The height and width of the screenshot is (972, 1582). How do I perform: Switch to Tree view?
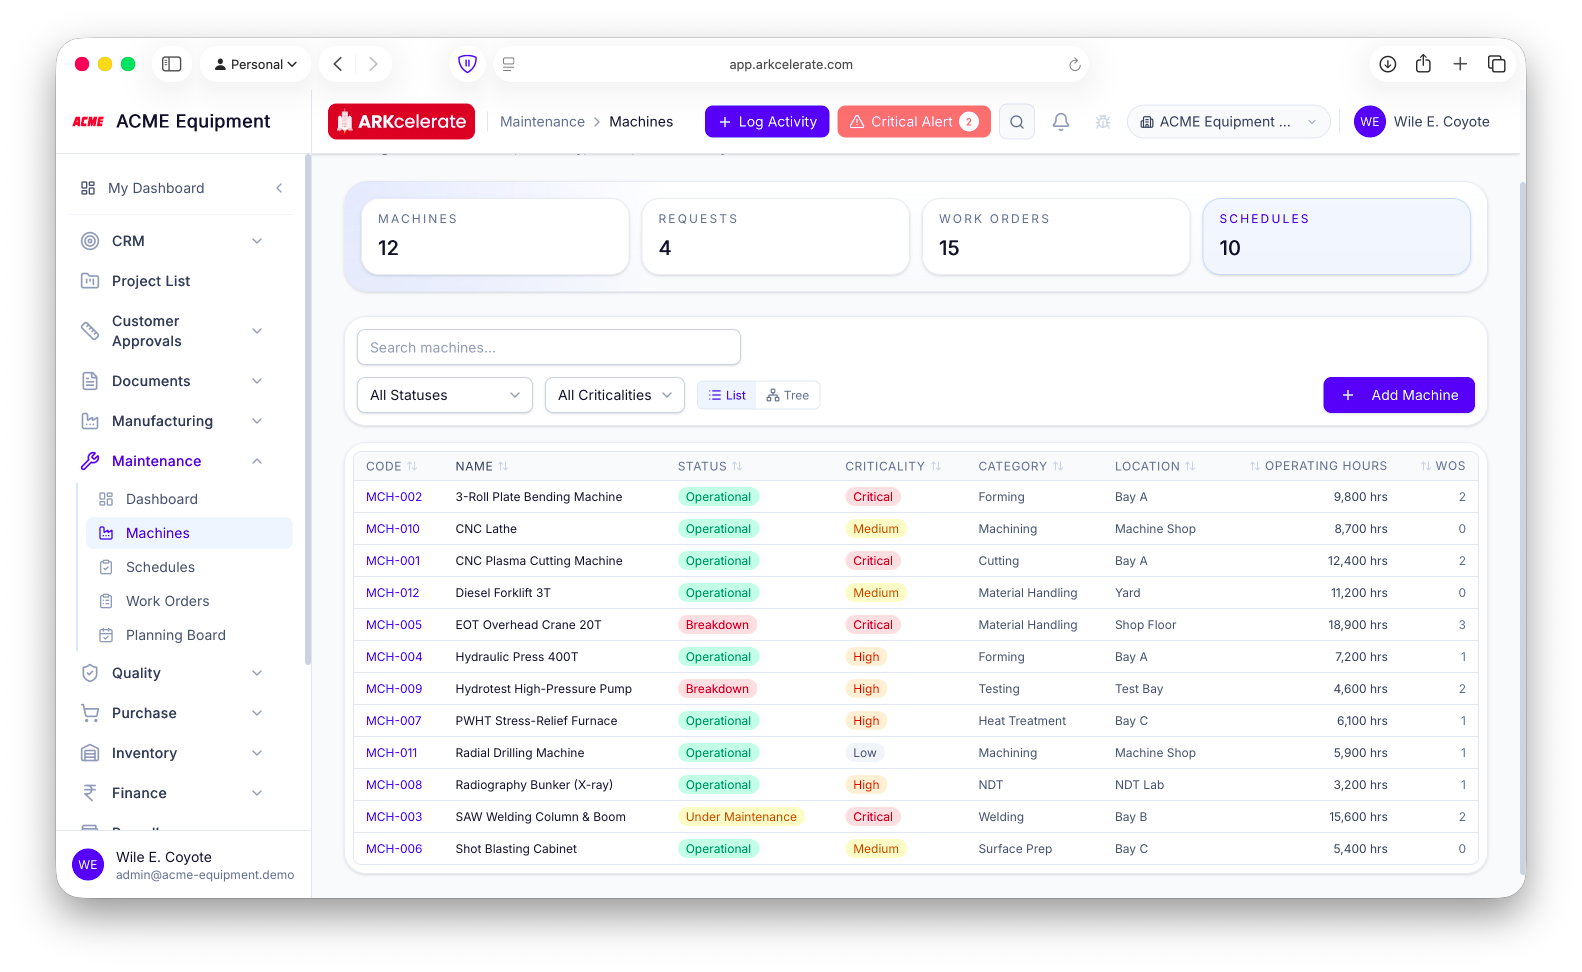(x=788, y=396)
